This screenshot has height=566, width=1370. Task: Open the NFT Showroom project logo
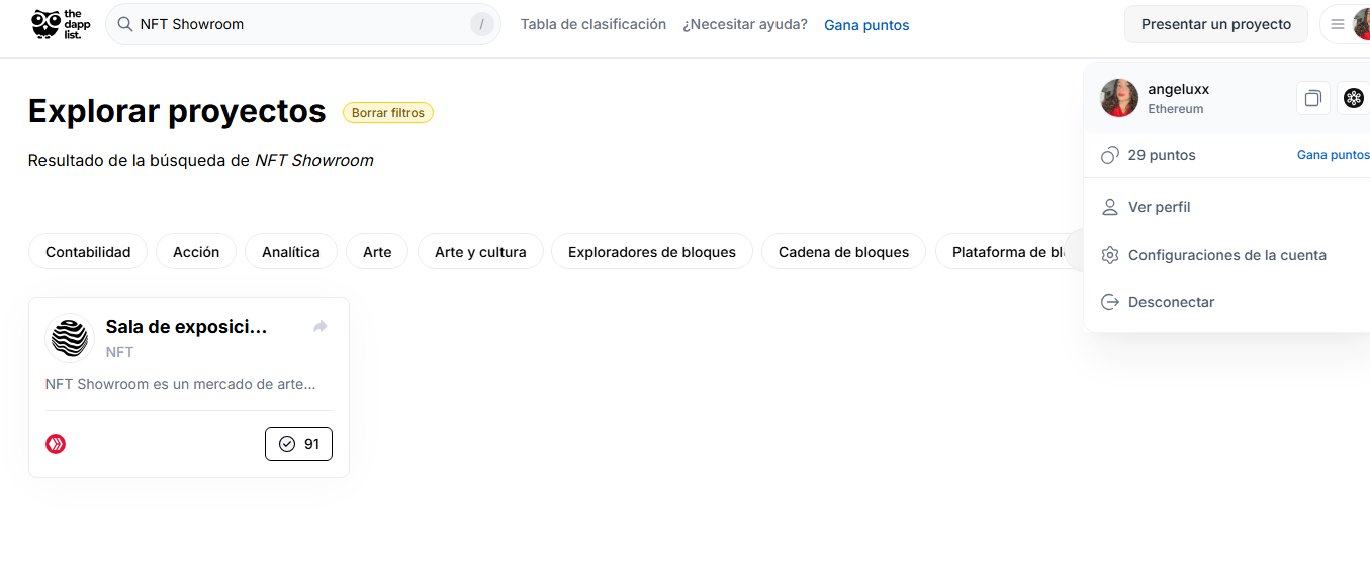click(70, 338)
